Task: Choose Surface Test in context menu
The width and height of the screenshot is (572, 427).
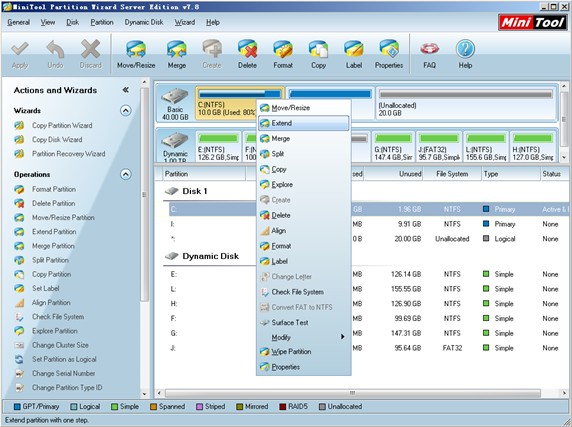Action: 304,323
